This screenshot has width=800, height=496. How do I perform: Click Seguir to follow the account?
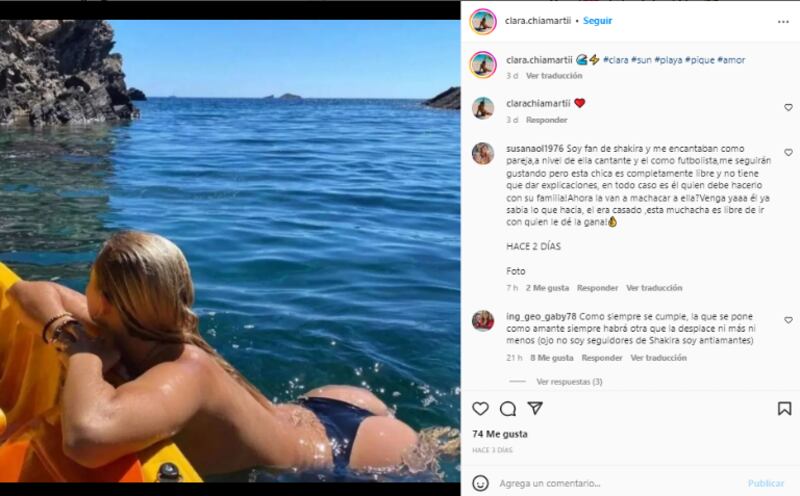[x=597, y=21]
